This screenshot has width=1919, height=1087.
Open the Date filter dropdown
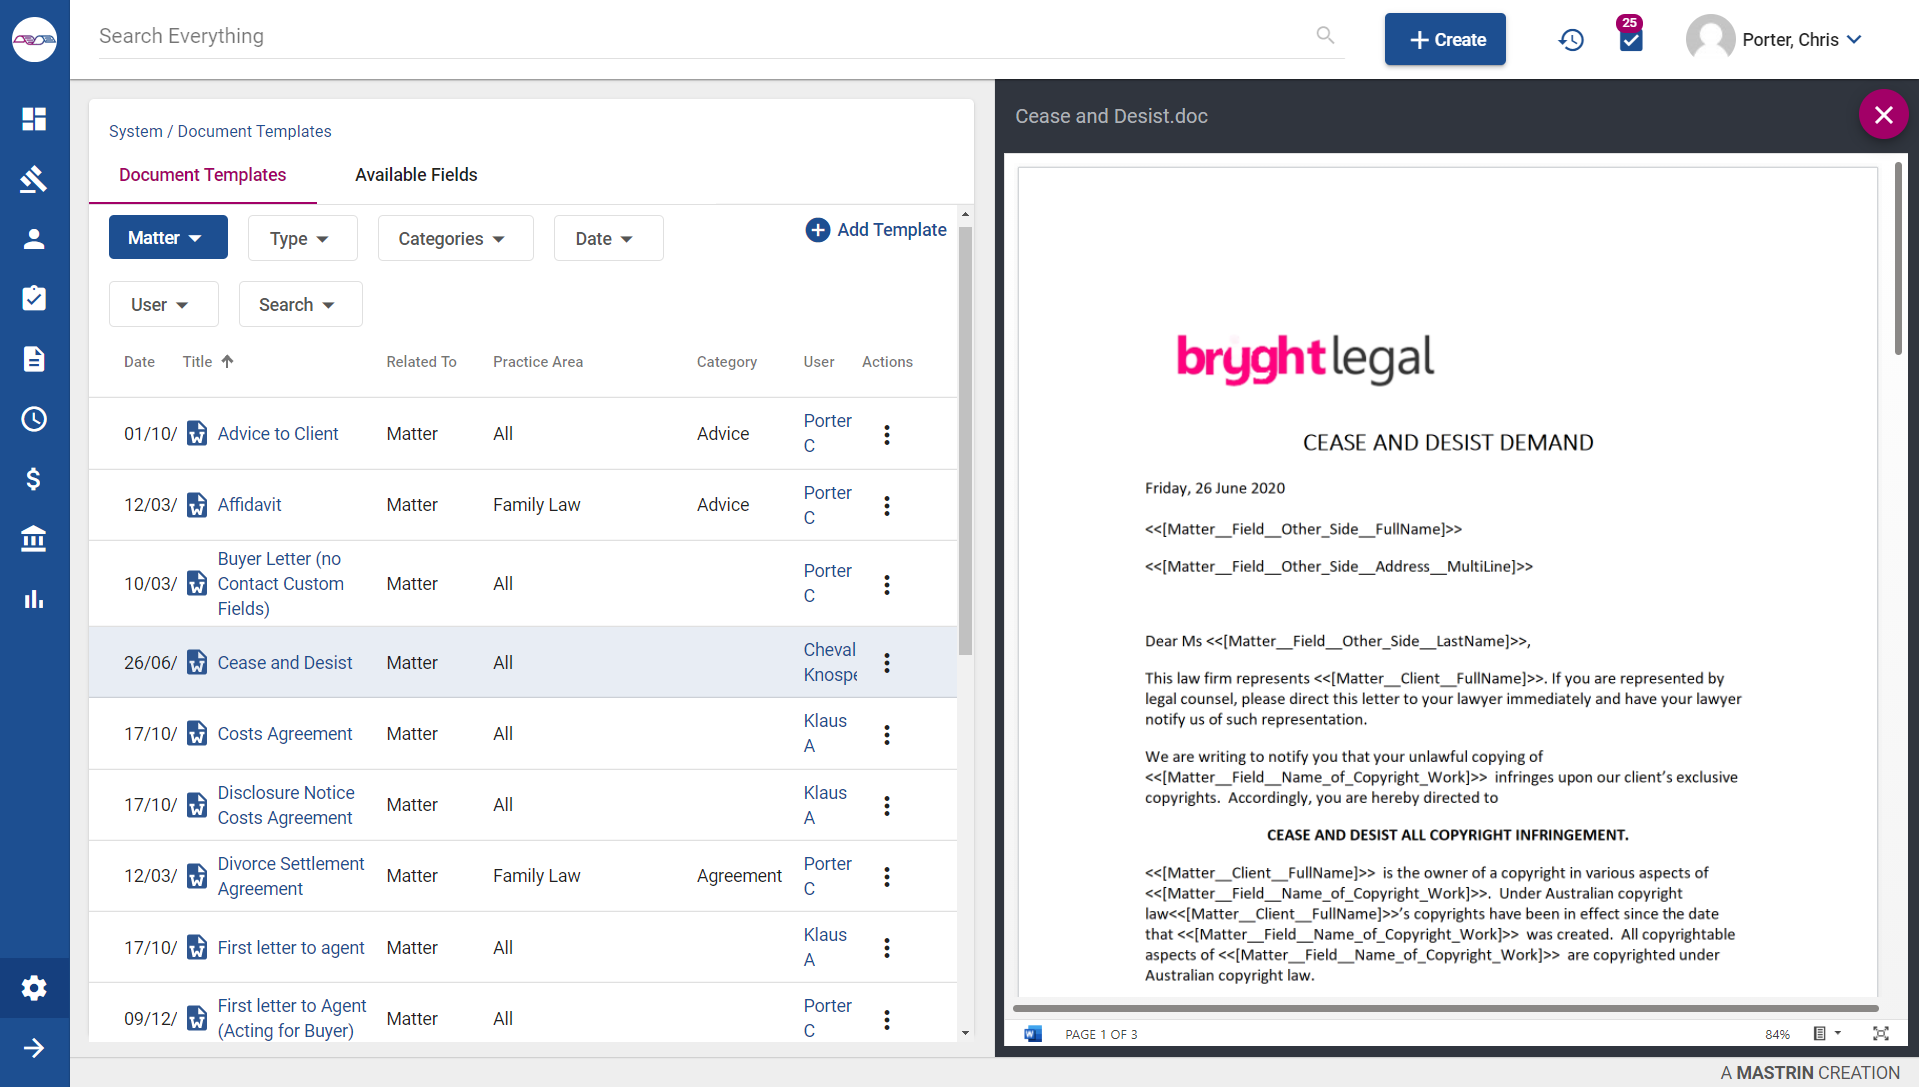pos(607,238)
